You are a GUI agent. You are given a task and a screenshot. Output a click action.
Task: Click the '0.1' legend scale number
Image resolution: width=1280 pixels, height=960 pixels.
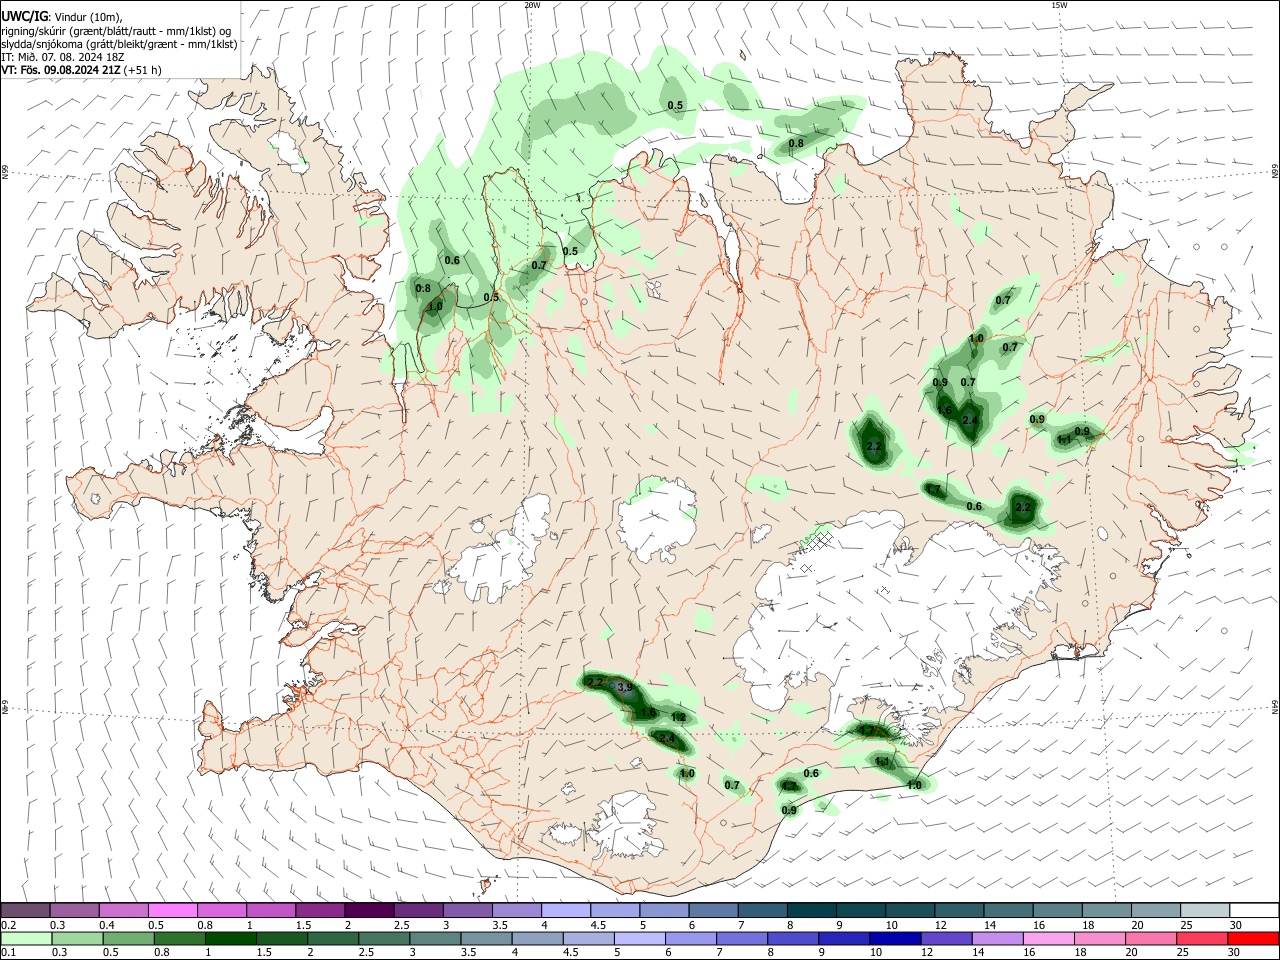pyautogui.click(x=8, y=953)
